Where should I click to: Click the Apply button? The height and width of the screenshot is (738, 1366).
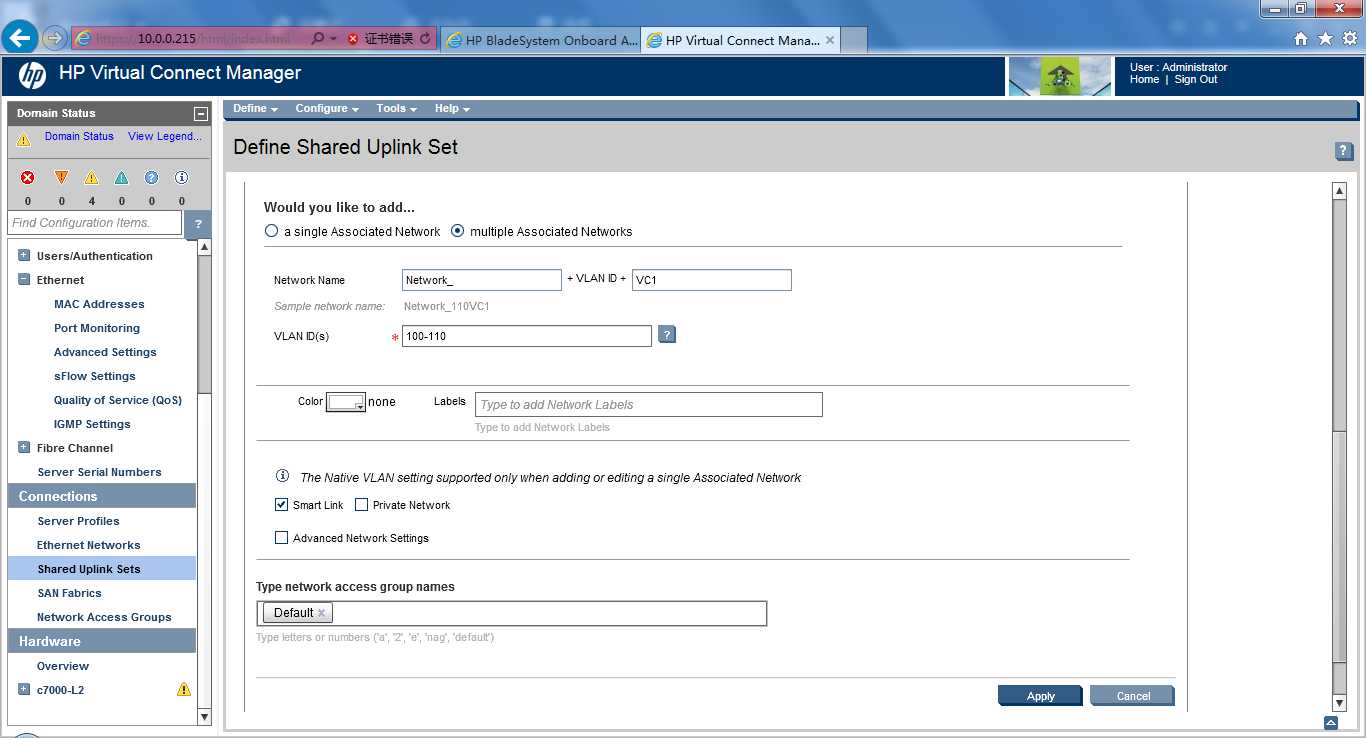(1040, 696)
